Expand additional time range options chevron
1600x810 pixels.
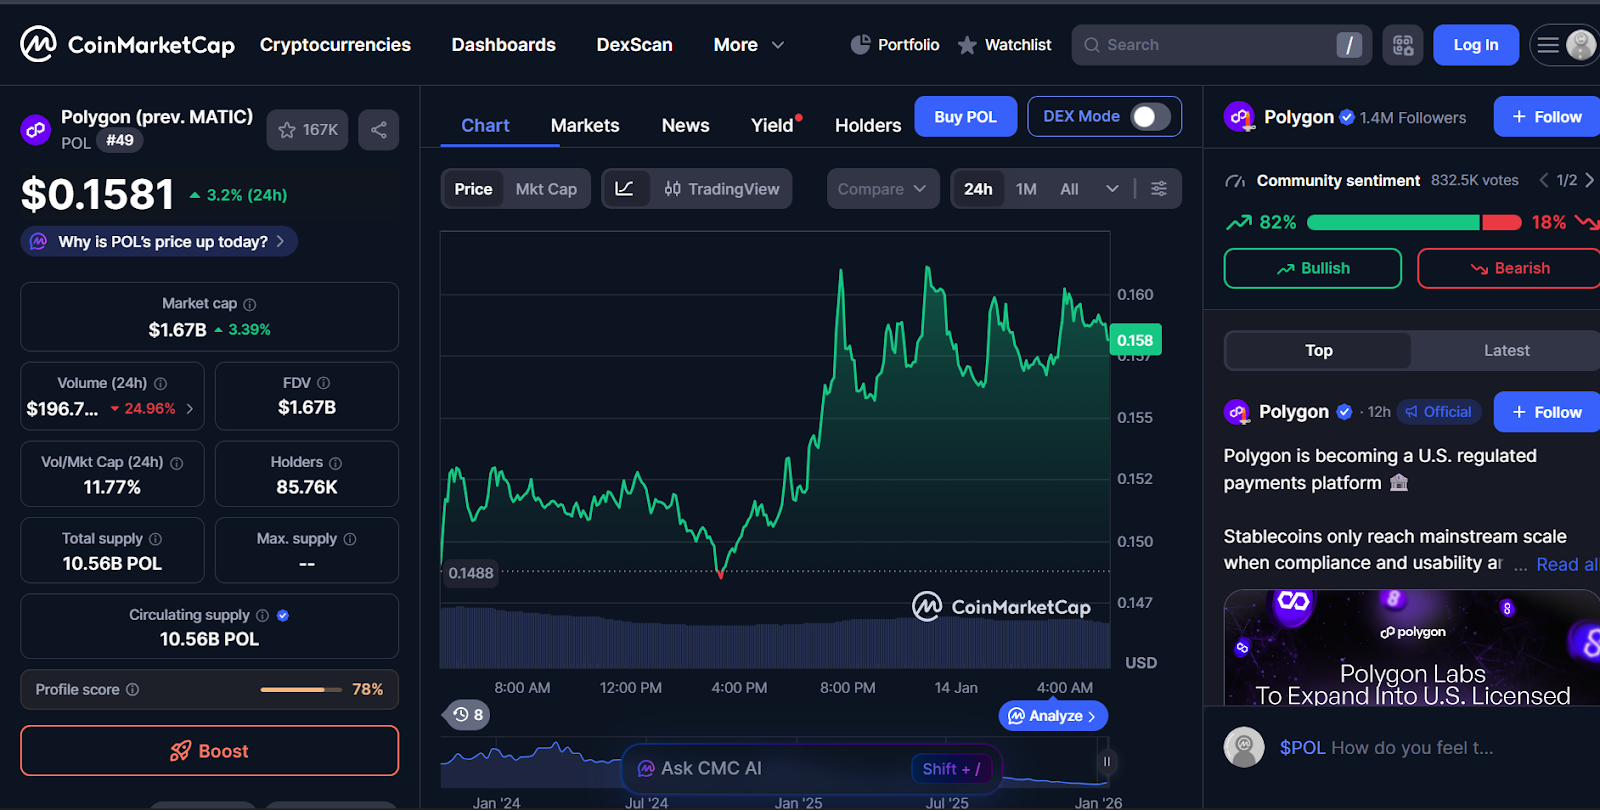1112,189
